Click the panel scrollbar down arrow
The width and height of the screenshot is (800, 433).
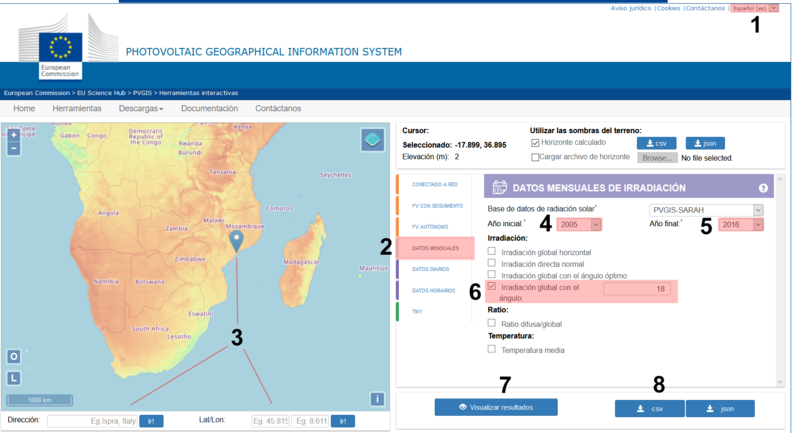[780, 382]
